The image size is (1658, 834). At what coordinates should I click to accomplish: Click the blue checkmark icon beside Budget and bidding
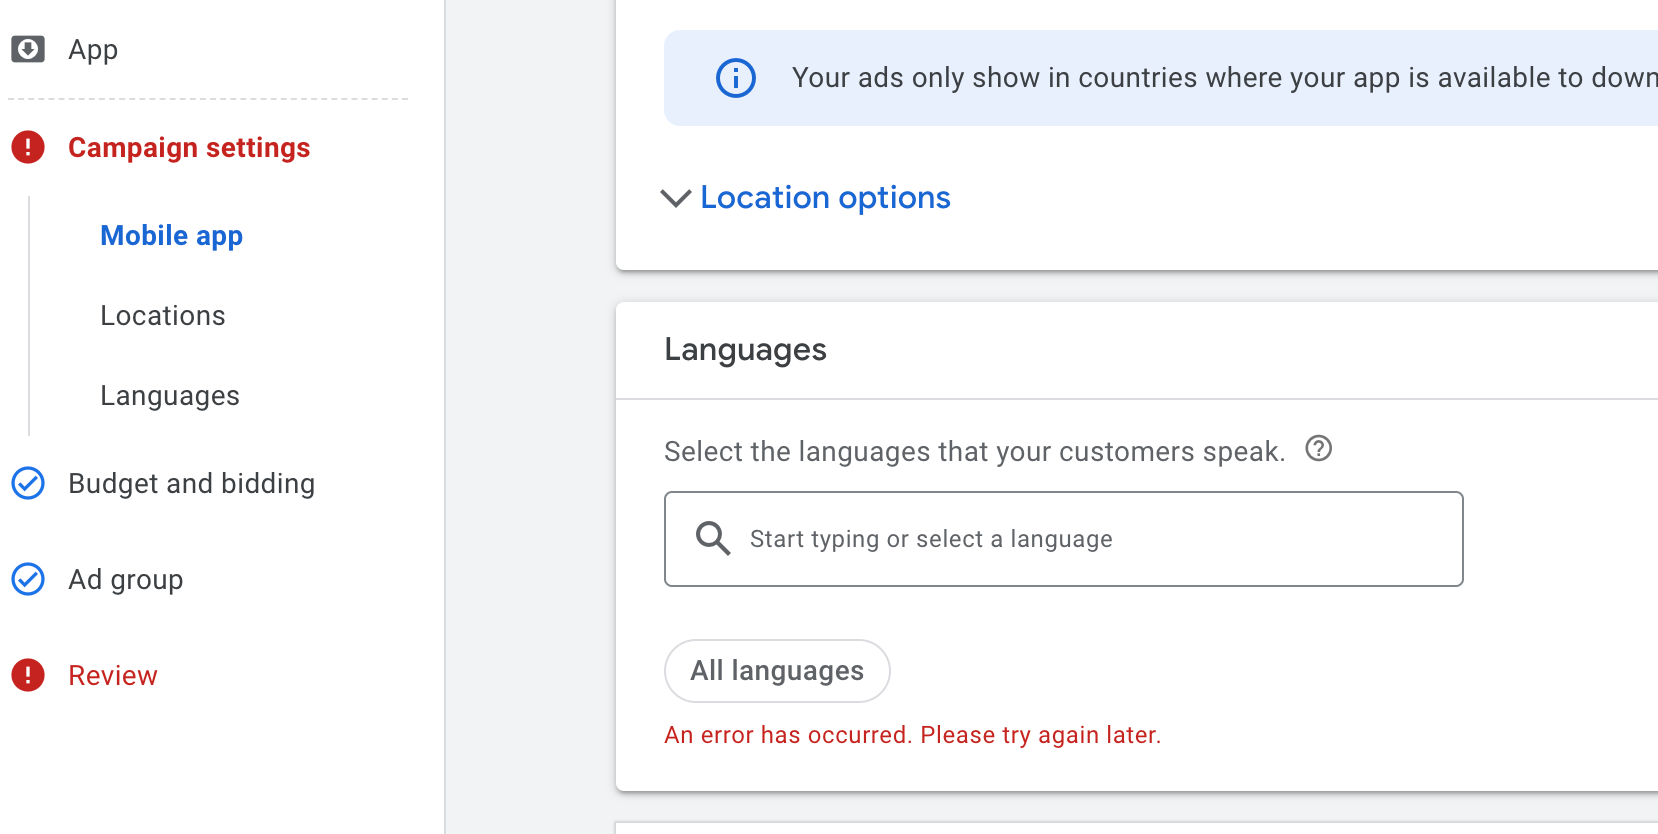click(x=28, y=483)
